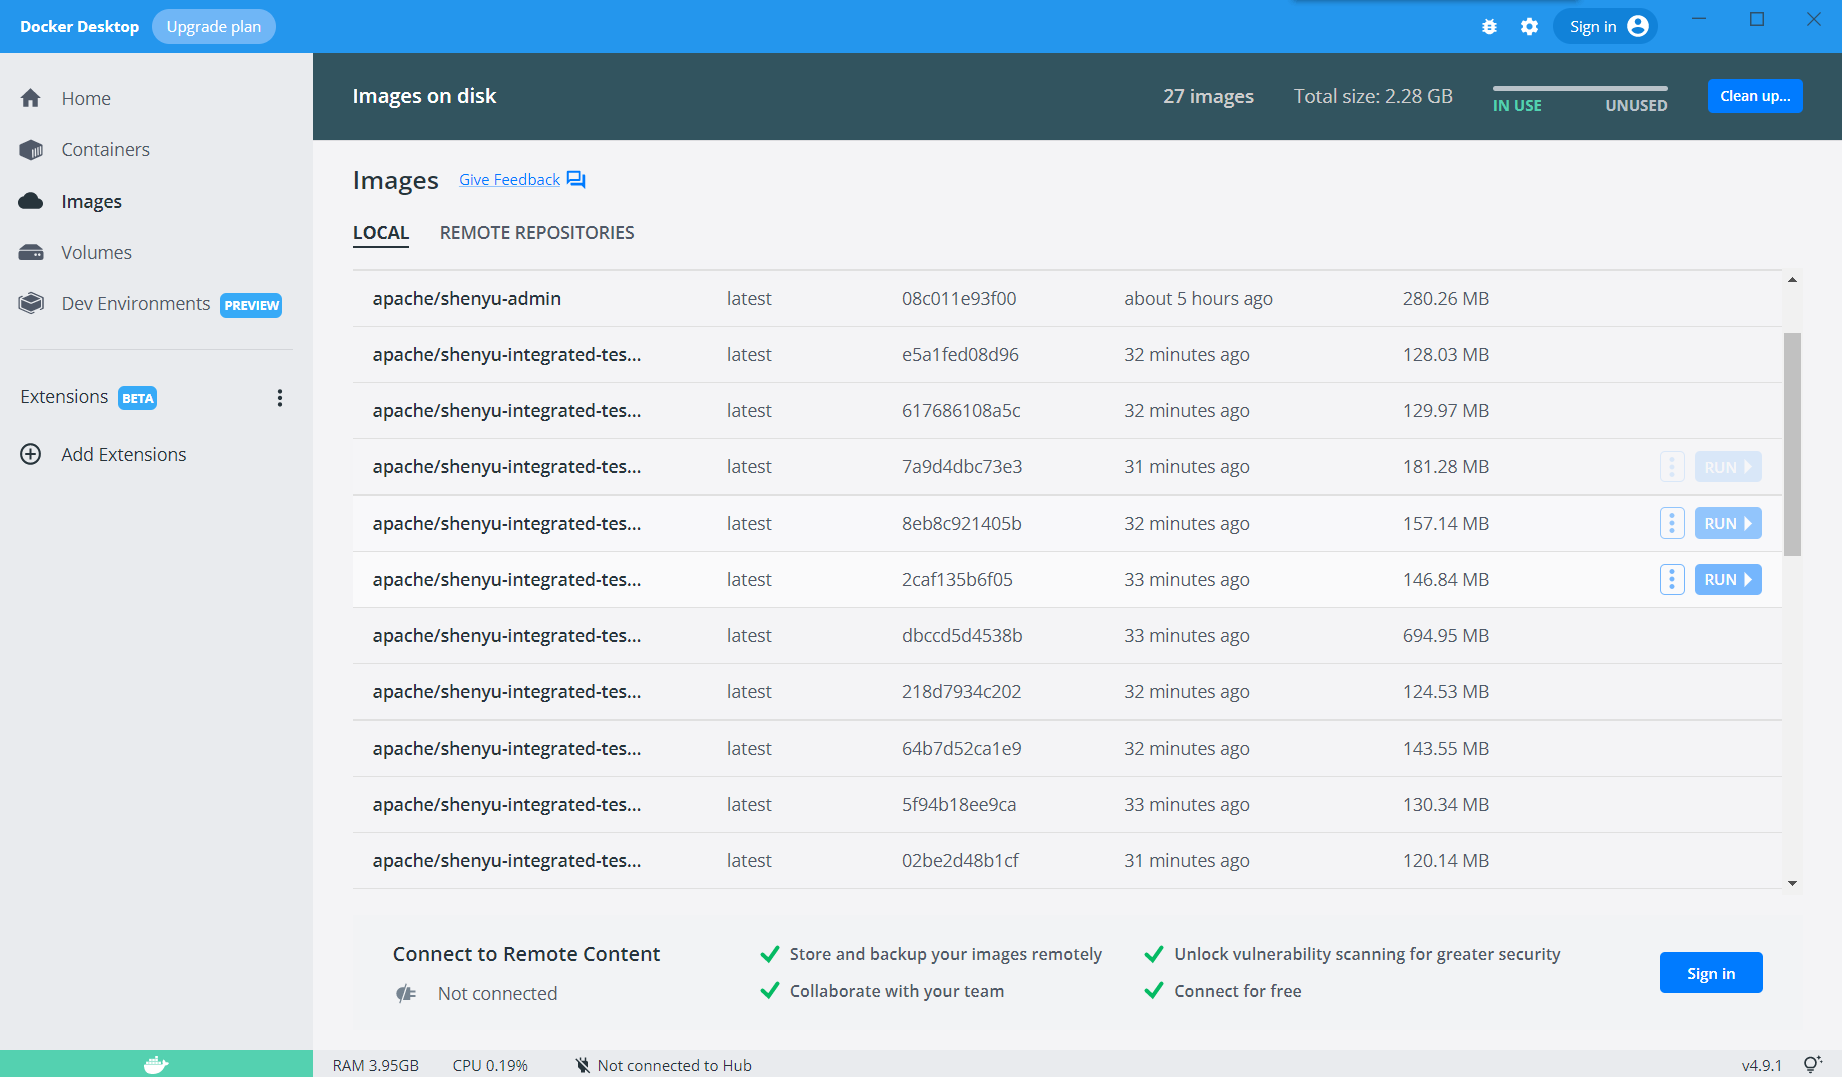This screenshot has width=1842, height=1077.
Task: Select the Images cloud icon
Action: click(31, 201)
